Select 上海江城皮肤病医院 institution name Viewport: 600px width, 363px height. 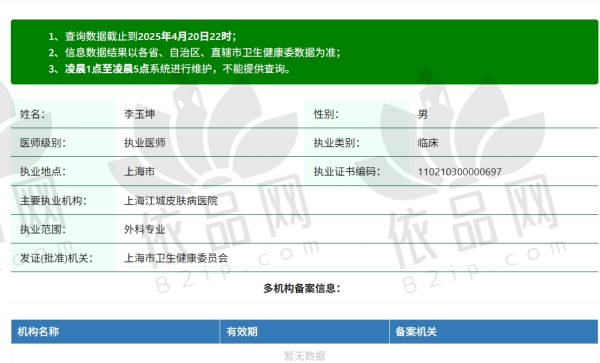(x=171, y=200)
